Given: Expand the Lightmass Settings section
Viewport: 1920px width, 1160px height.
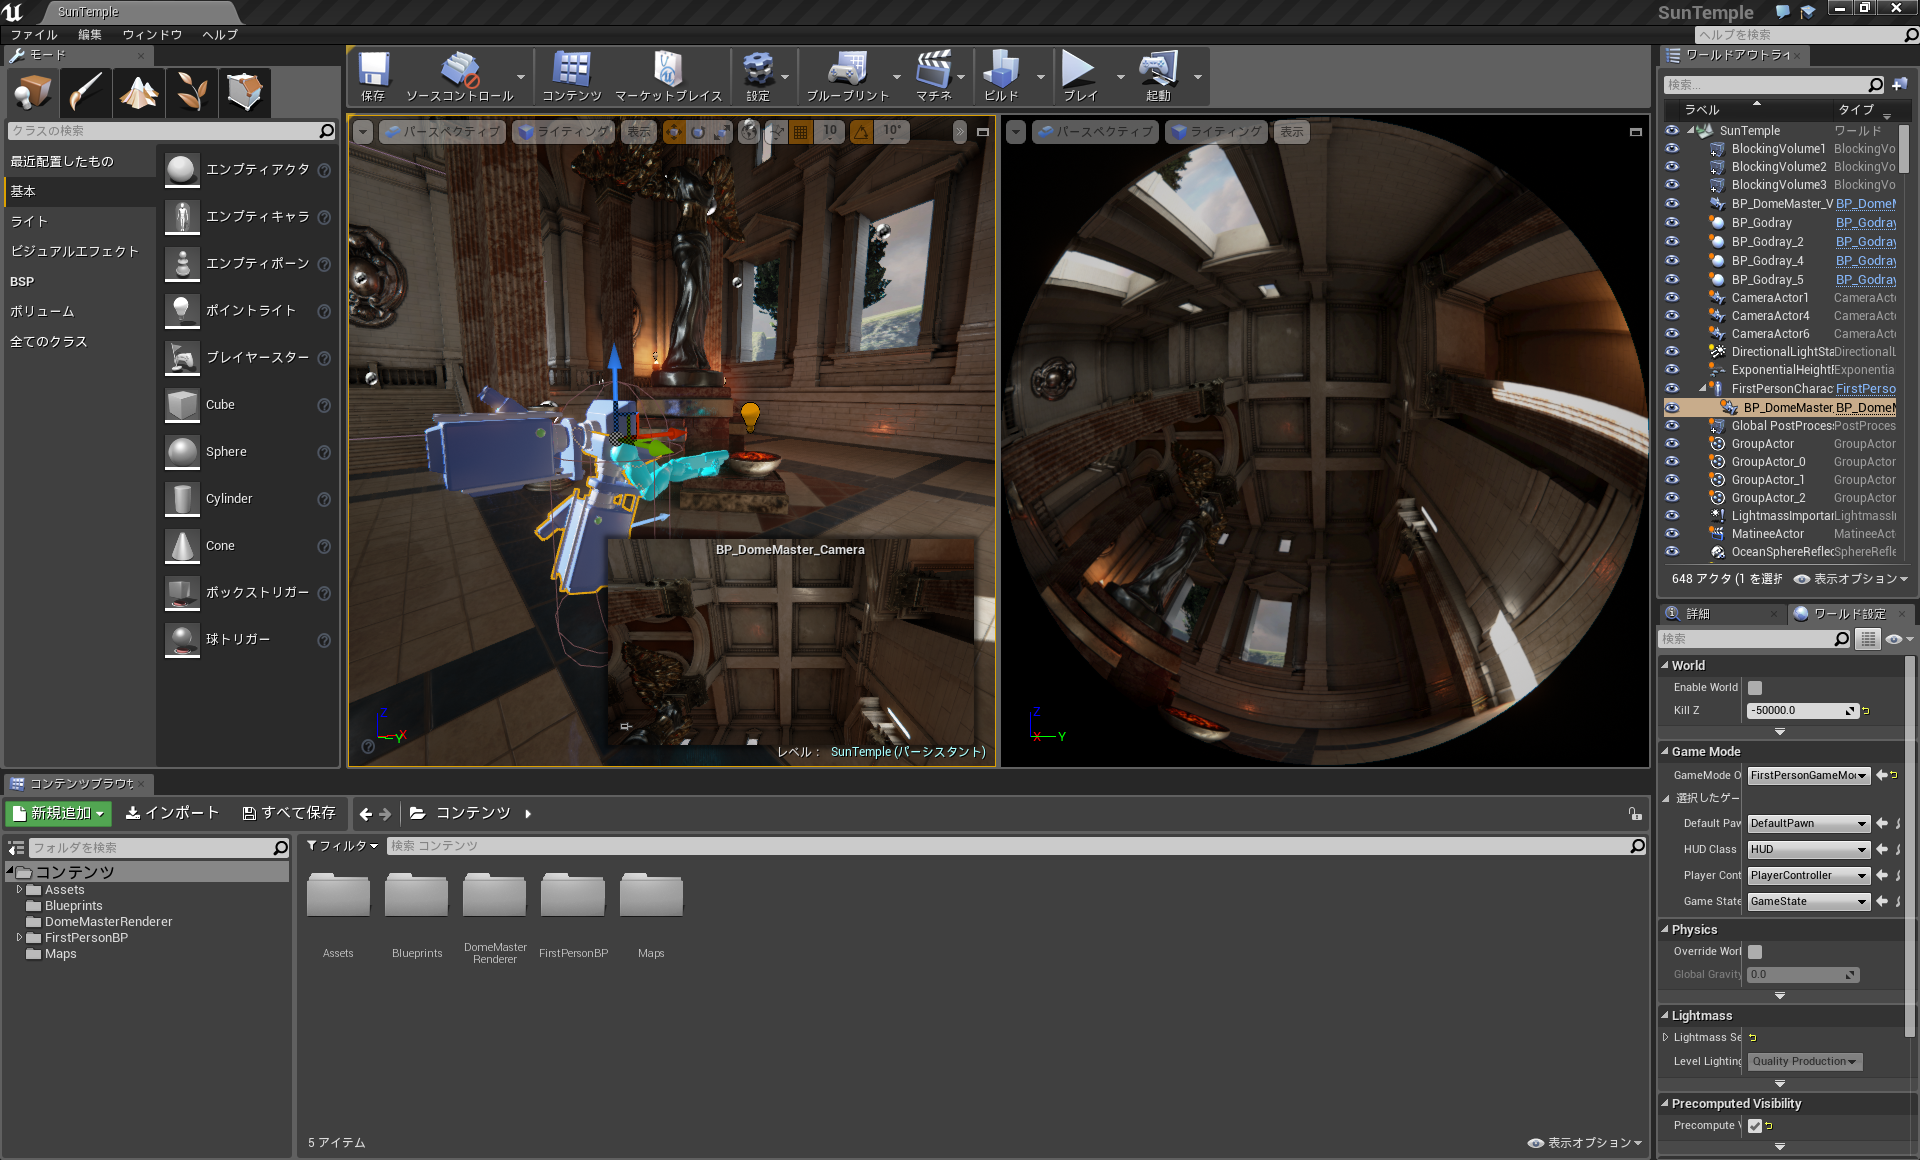Looking at the screenshot, I should click(1665, 1038).
